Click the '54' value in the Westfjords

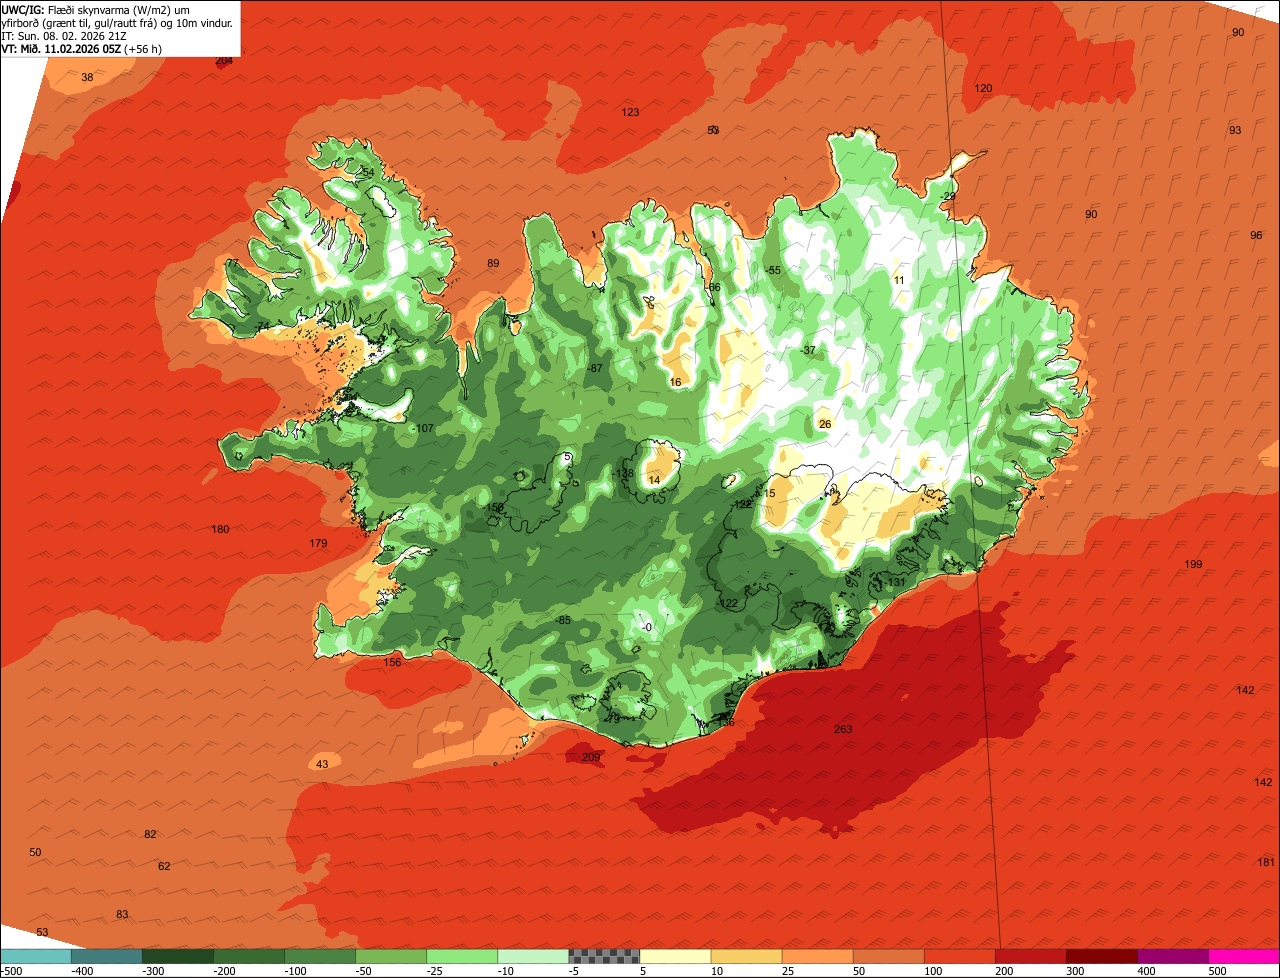[367, 172]
